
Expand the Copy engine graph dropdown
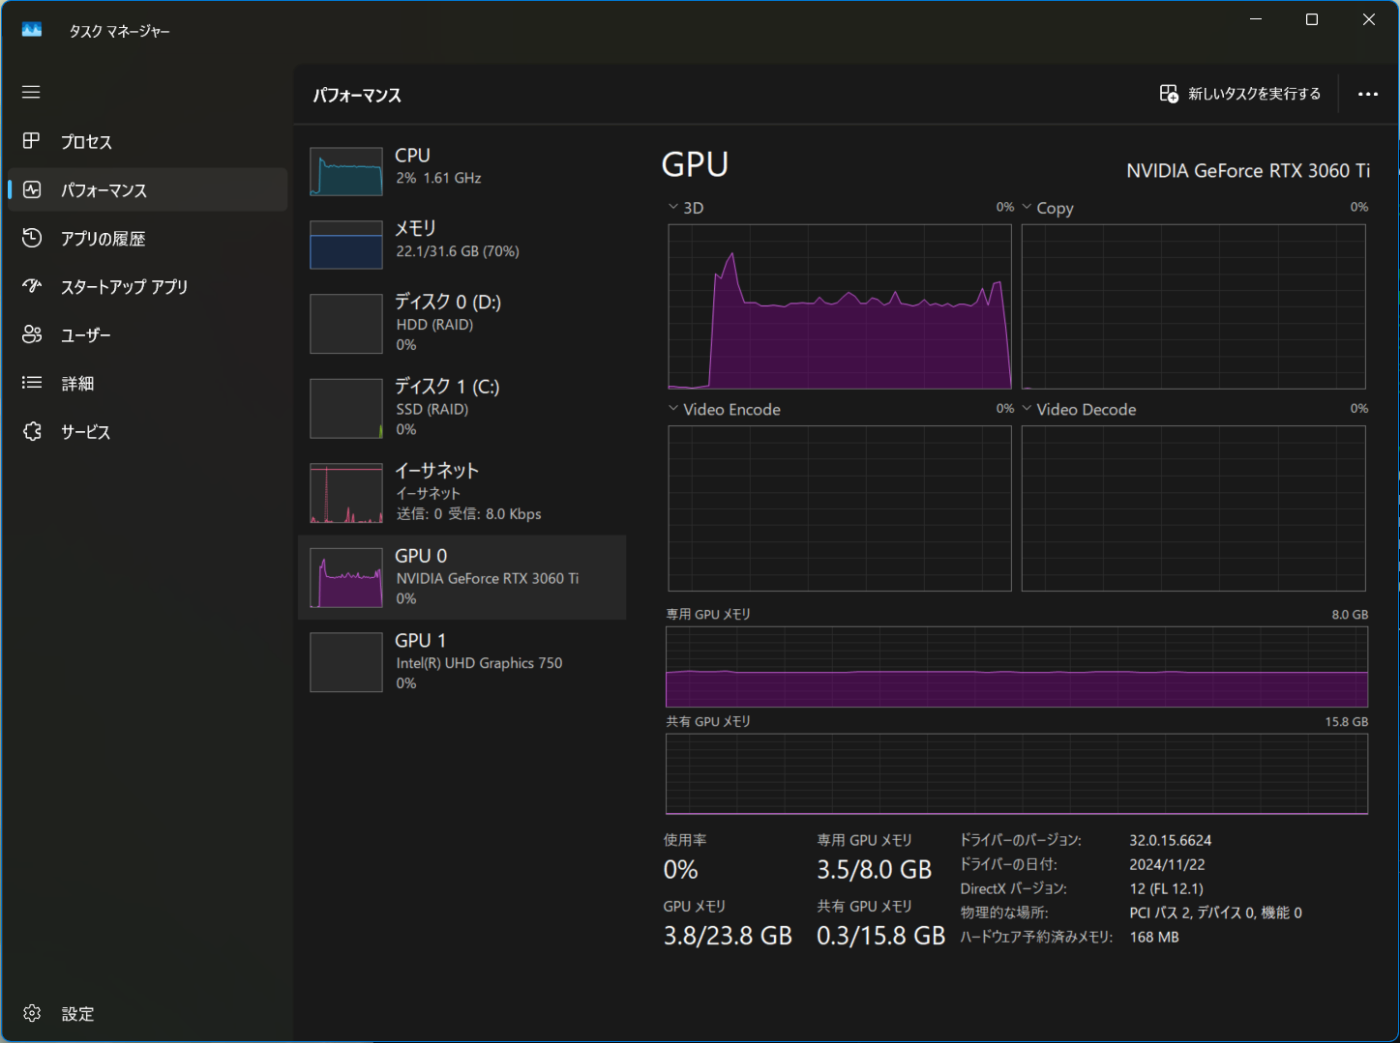coord(1027,207)
